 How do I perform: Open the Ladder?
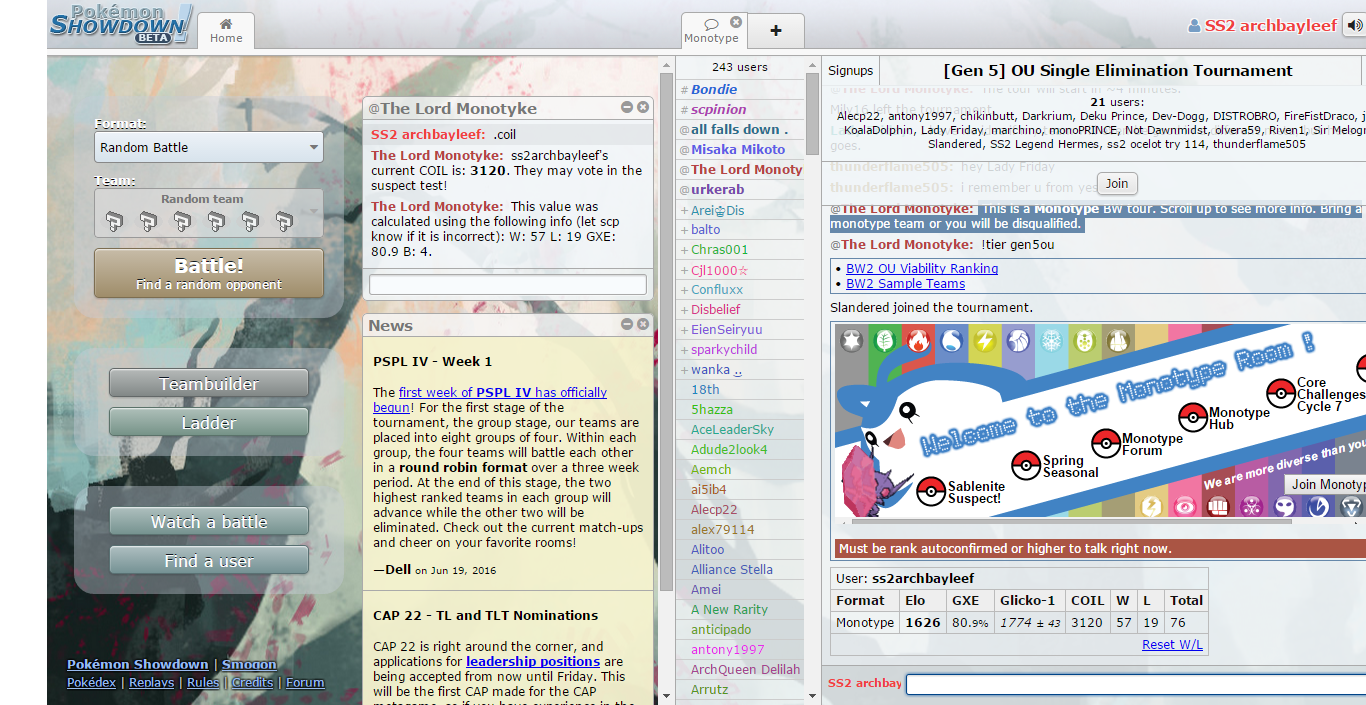(x=209, y=423)
